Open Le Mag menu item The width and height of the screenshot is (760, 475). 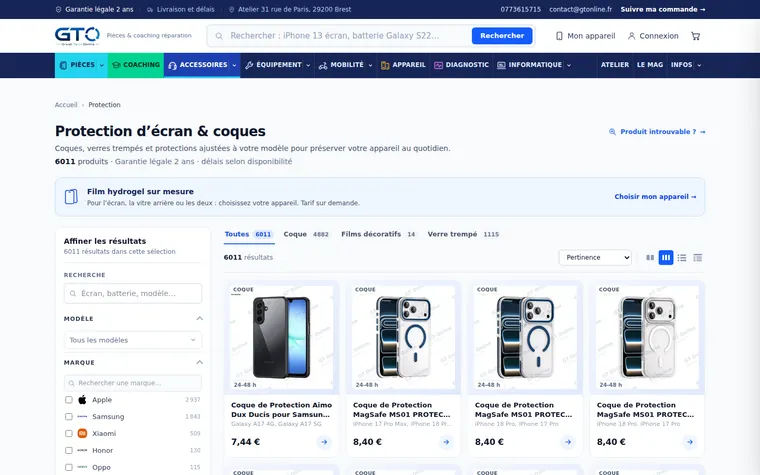click(x=649, y=65)
